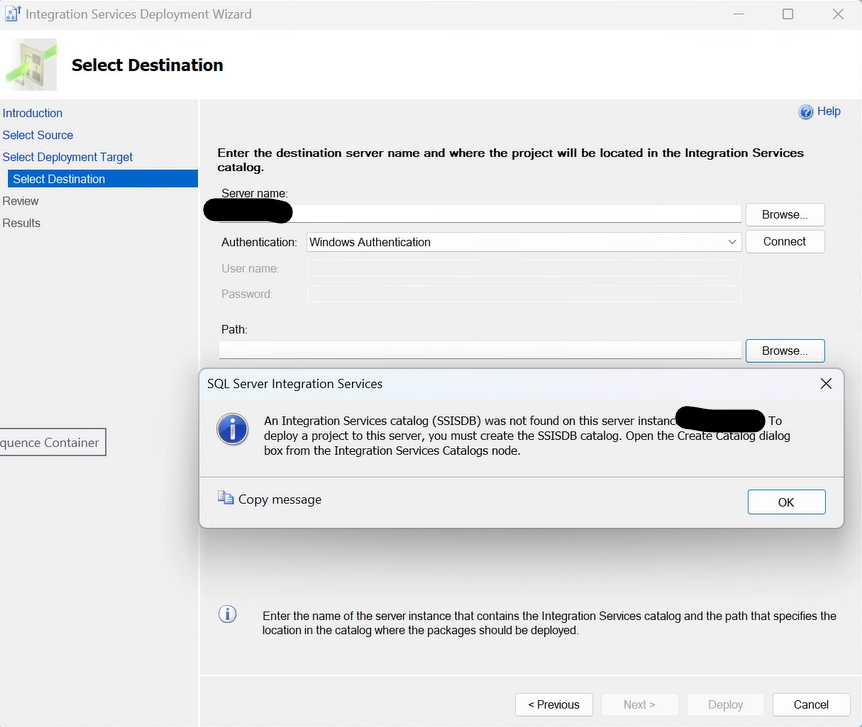Click the 'Select Destination' heading text
The height and width of the screenshot is (727, 862).
pos(147,65)
